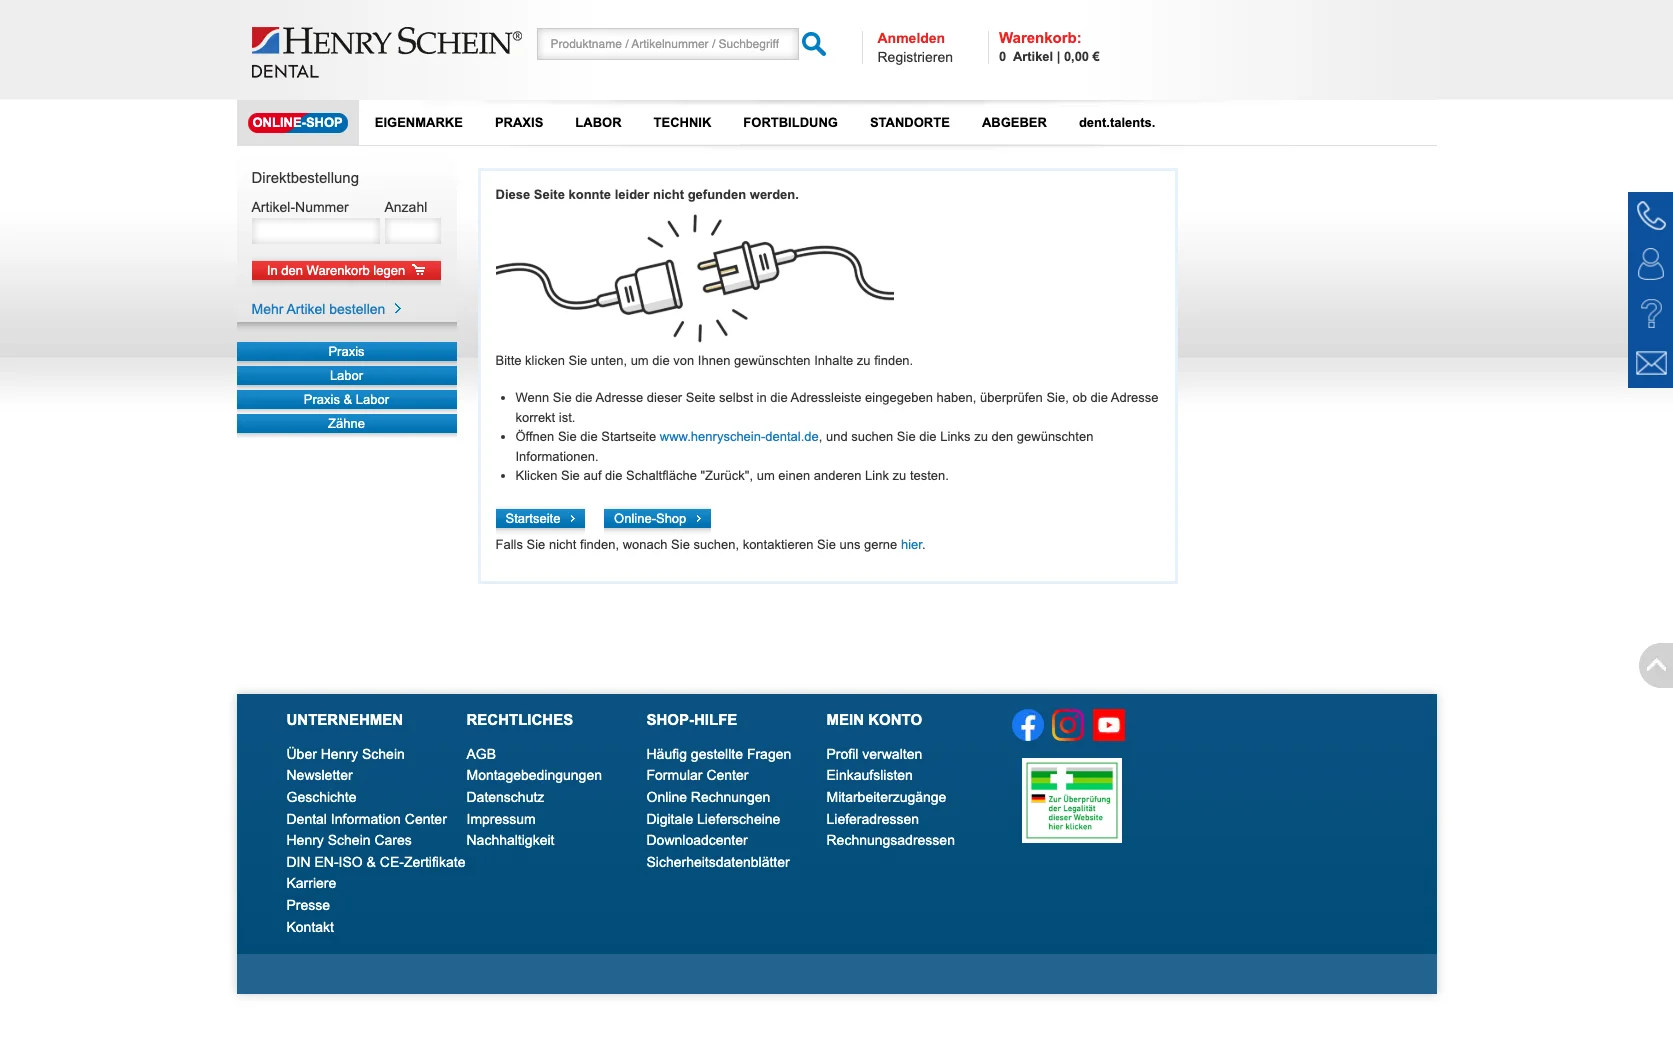Click the Henry Schein Dental logo
Screen dimensions: 1673x1046
[x=386, y=53]
